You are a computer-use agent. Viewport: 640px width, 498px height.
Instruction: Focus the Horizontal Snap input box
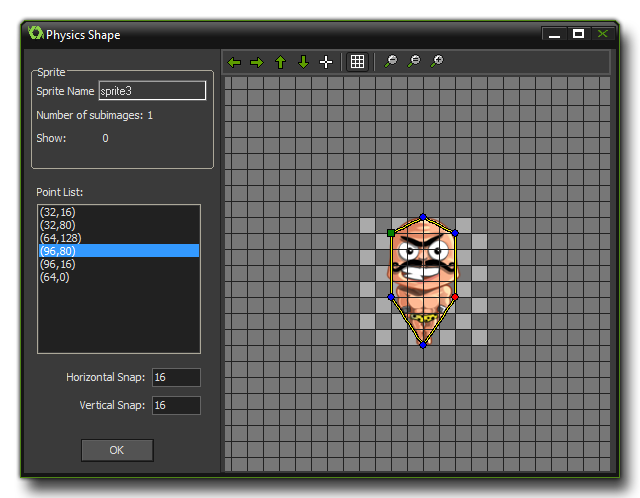coord(176,377)
